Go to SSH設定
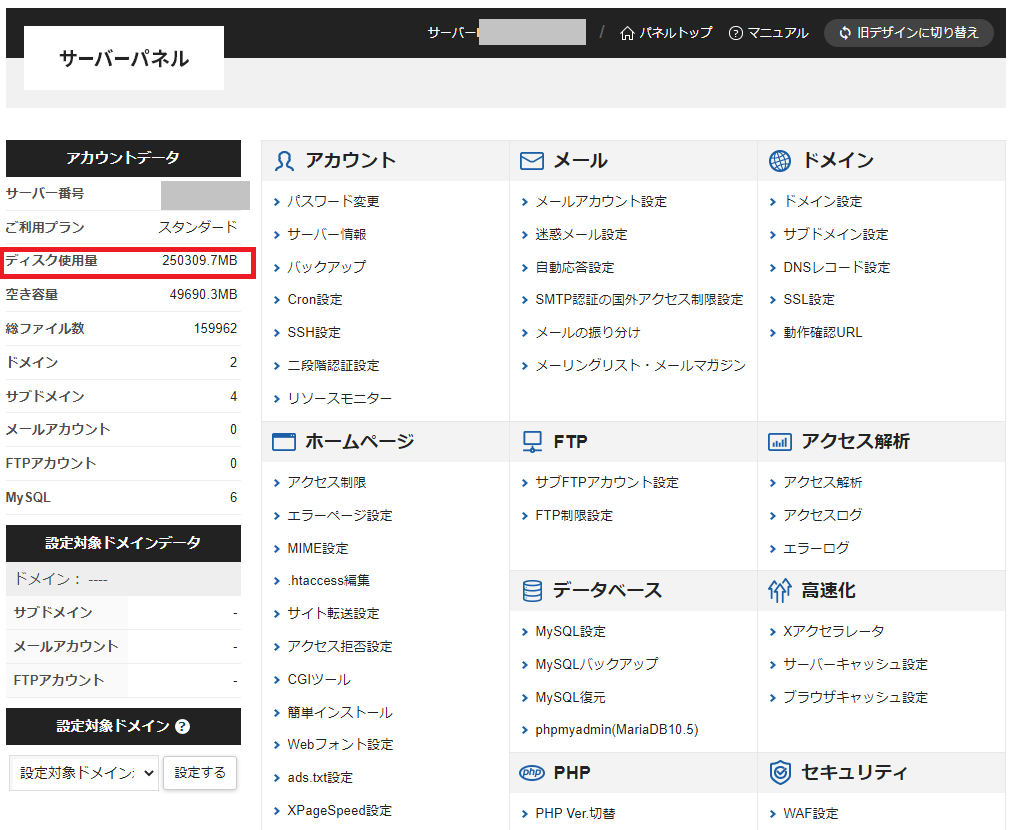This screenshot has height=830, width=1015. point(314,333)
